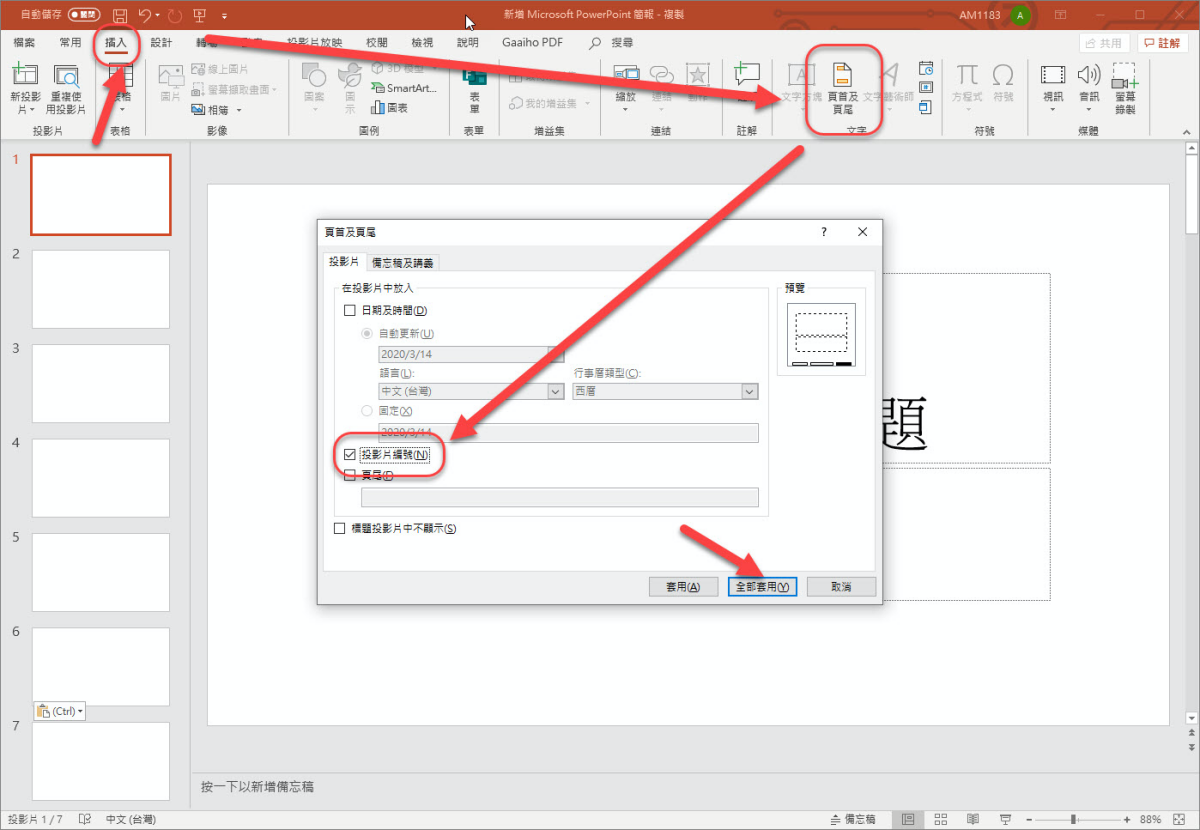Click the 全部套用 apply to all button
The height and width of the screenshot is (830, 1200).
[762, 587]
